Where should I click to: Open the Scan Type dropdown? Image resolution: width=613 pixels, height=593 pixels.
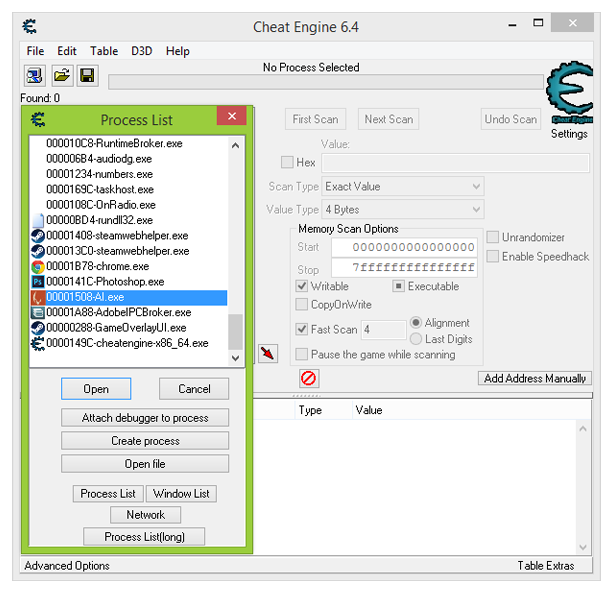click(403, 186)
